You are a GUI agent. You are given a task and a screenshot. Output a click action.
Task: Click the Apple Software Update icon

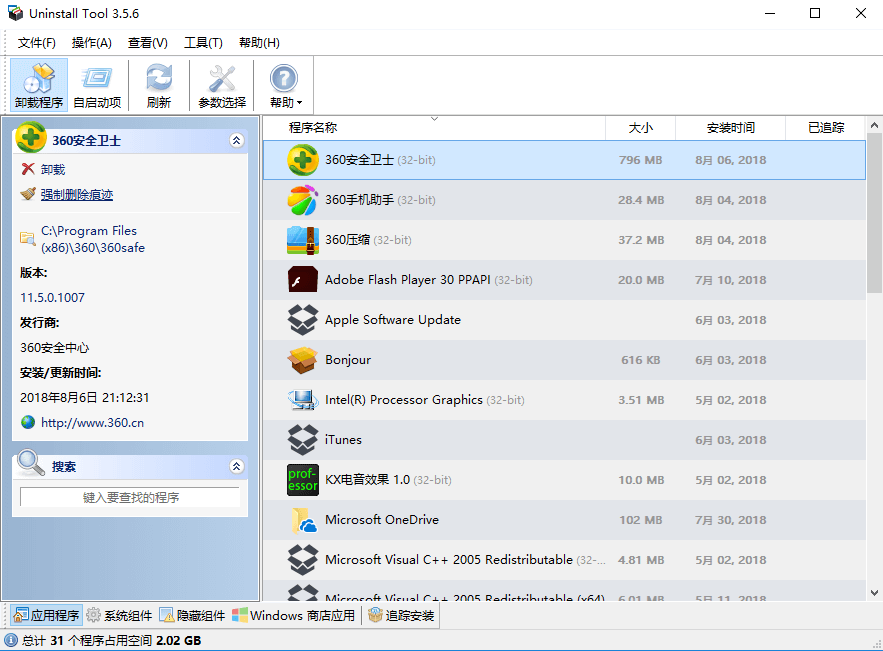[x=303, y=320]
